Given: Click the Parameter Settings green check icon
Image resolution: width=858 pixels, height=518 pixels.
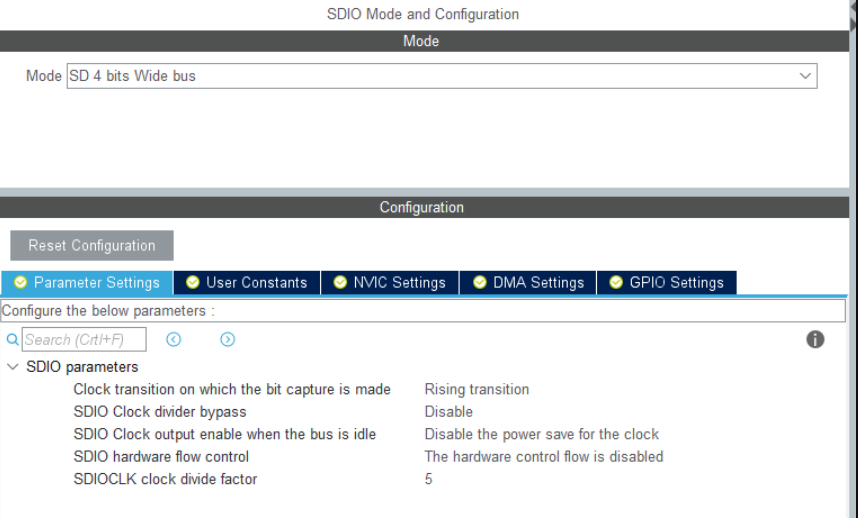Looking at the screenshot, I should coord(20,283).
